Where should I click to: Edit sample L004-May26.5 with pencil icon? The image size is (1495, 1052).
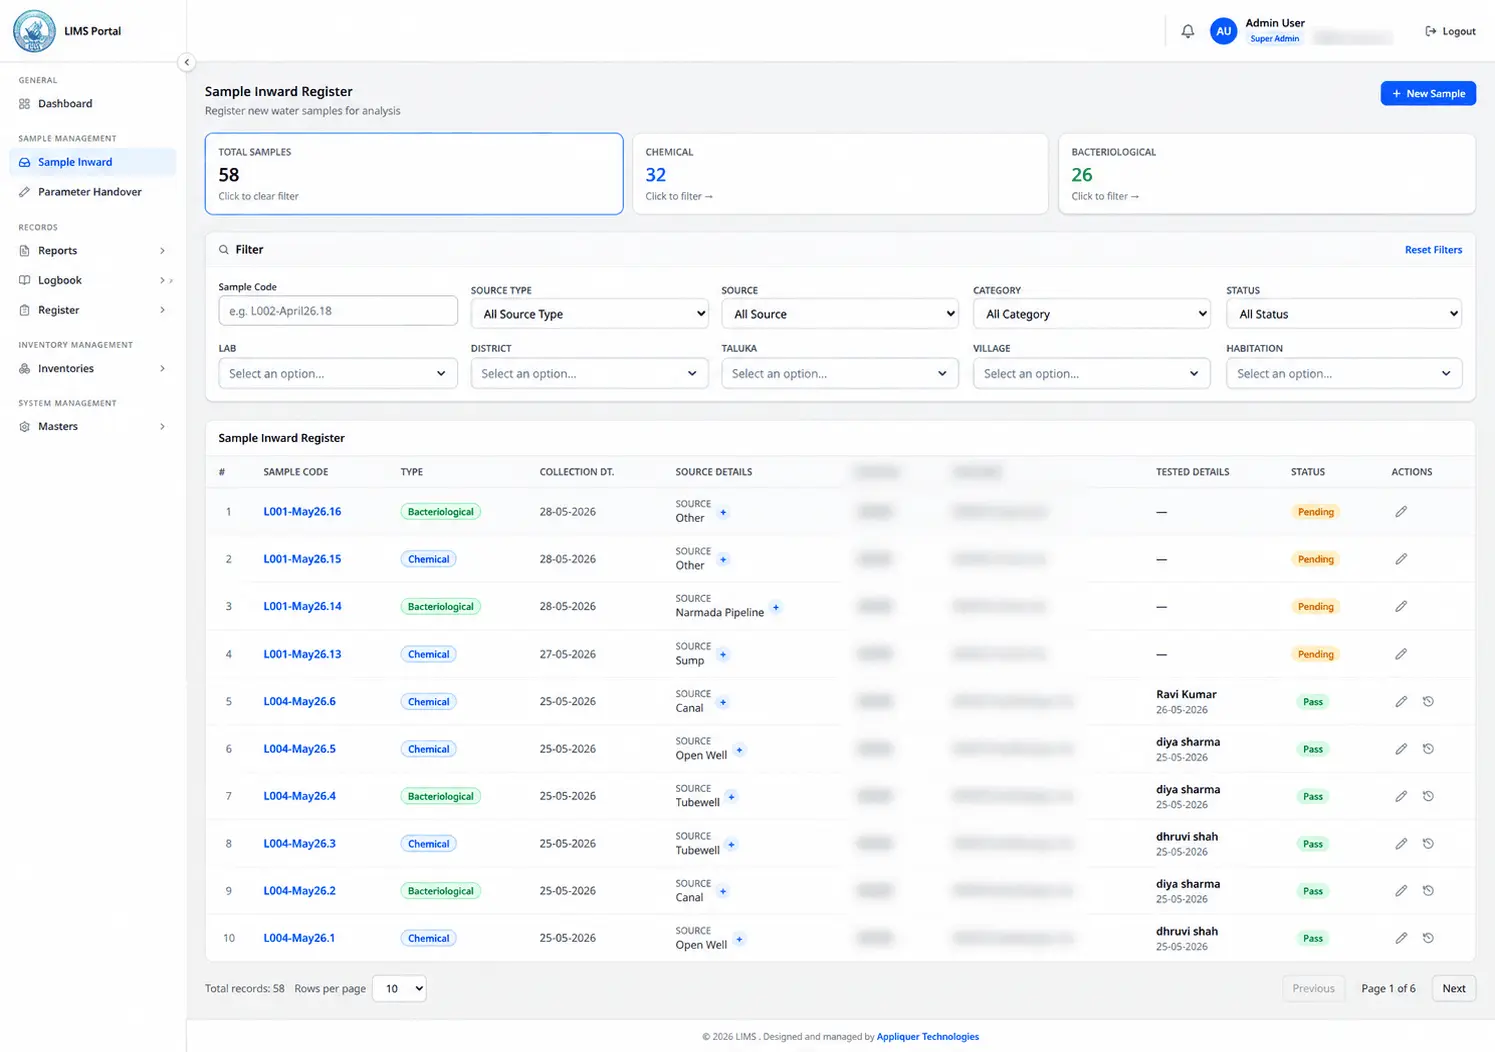[x=1401, y=749]
